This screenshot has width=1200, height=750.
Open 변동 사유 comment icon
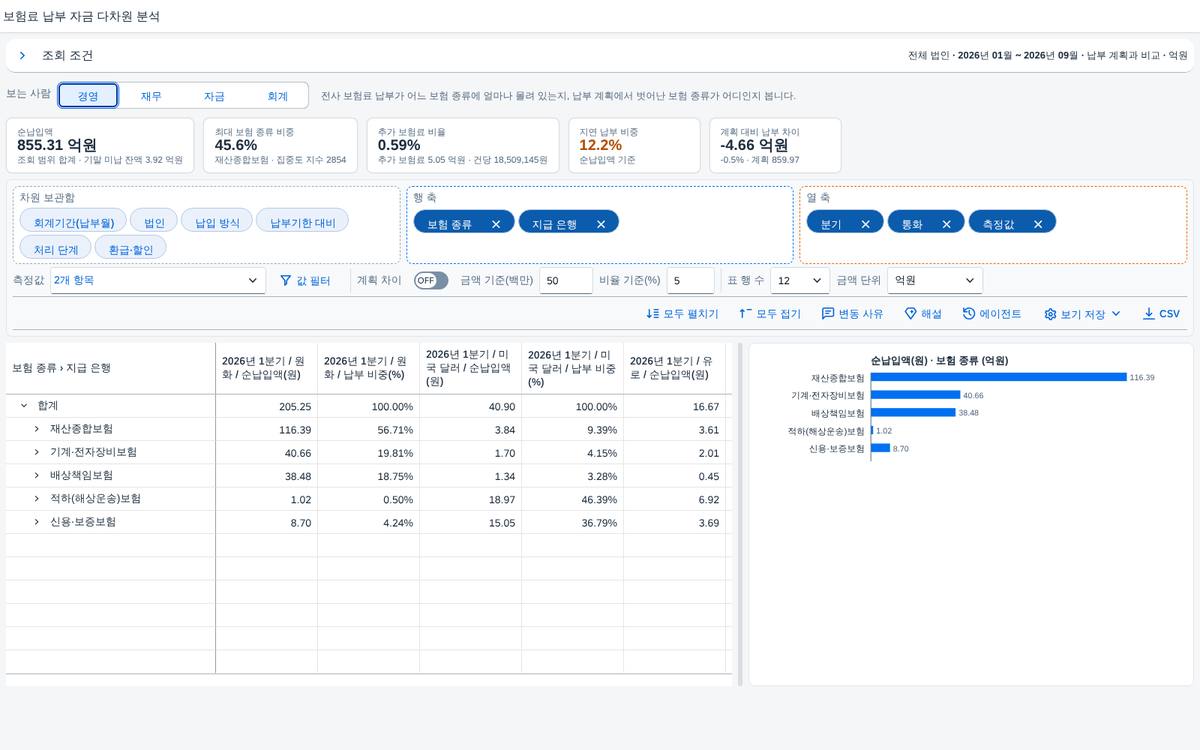coord(828,314)
